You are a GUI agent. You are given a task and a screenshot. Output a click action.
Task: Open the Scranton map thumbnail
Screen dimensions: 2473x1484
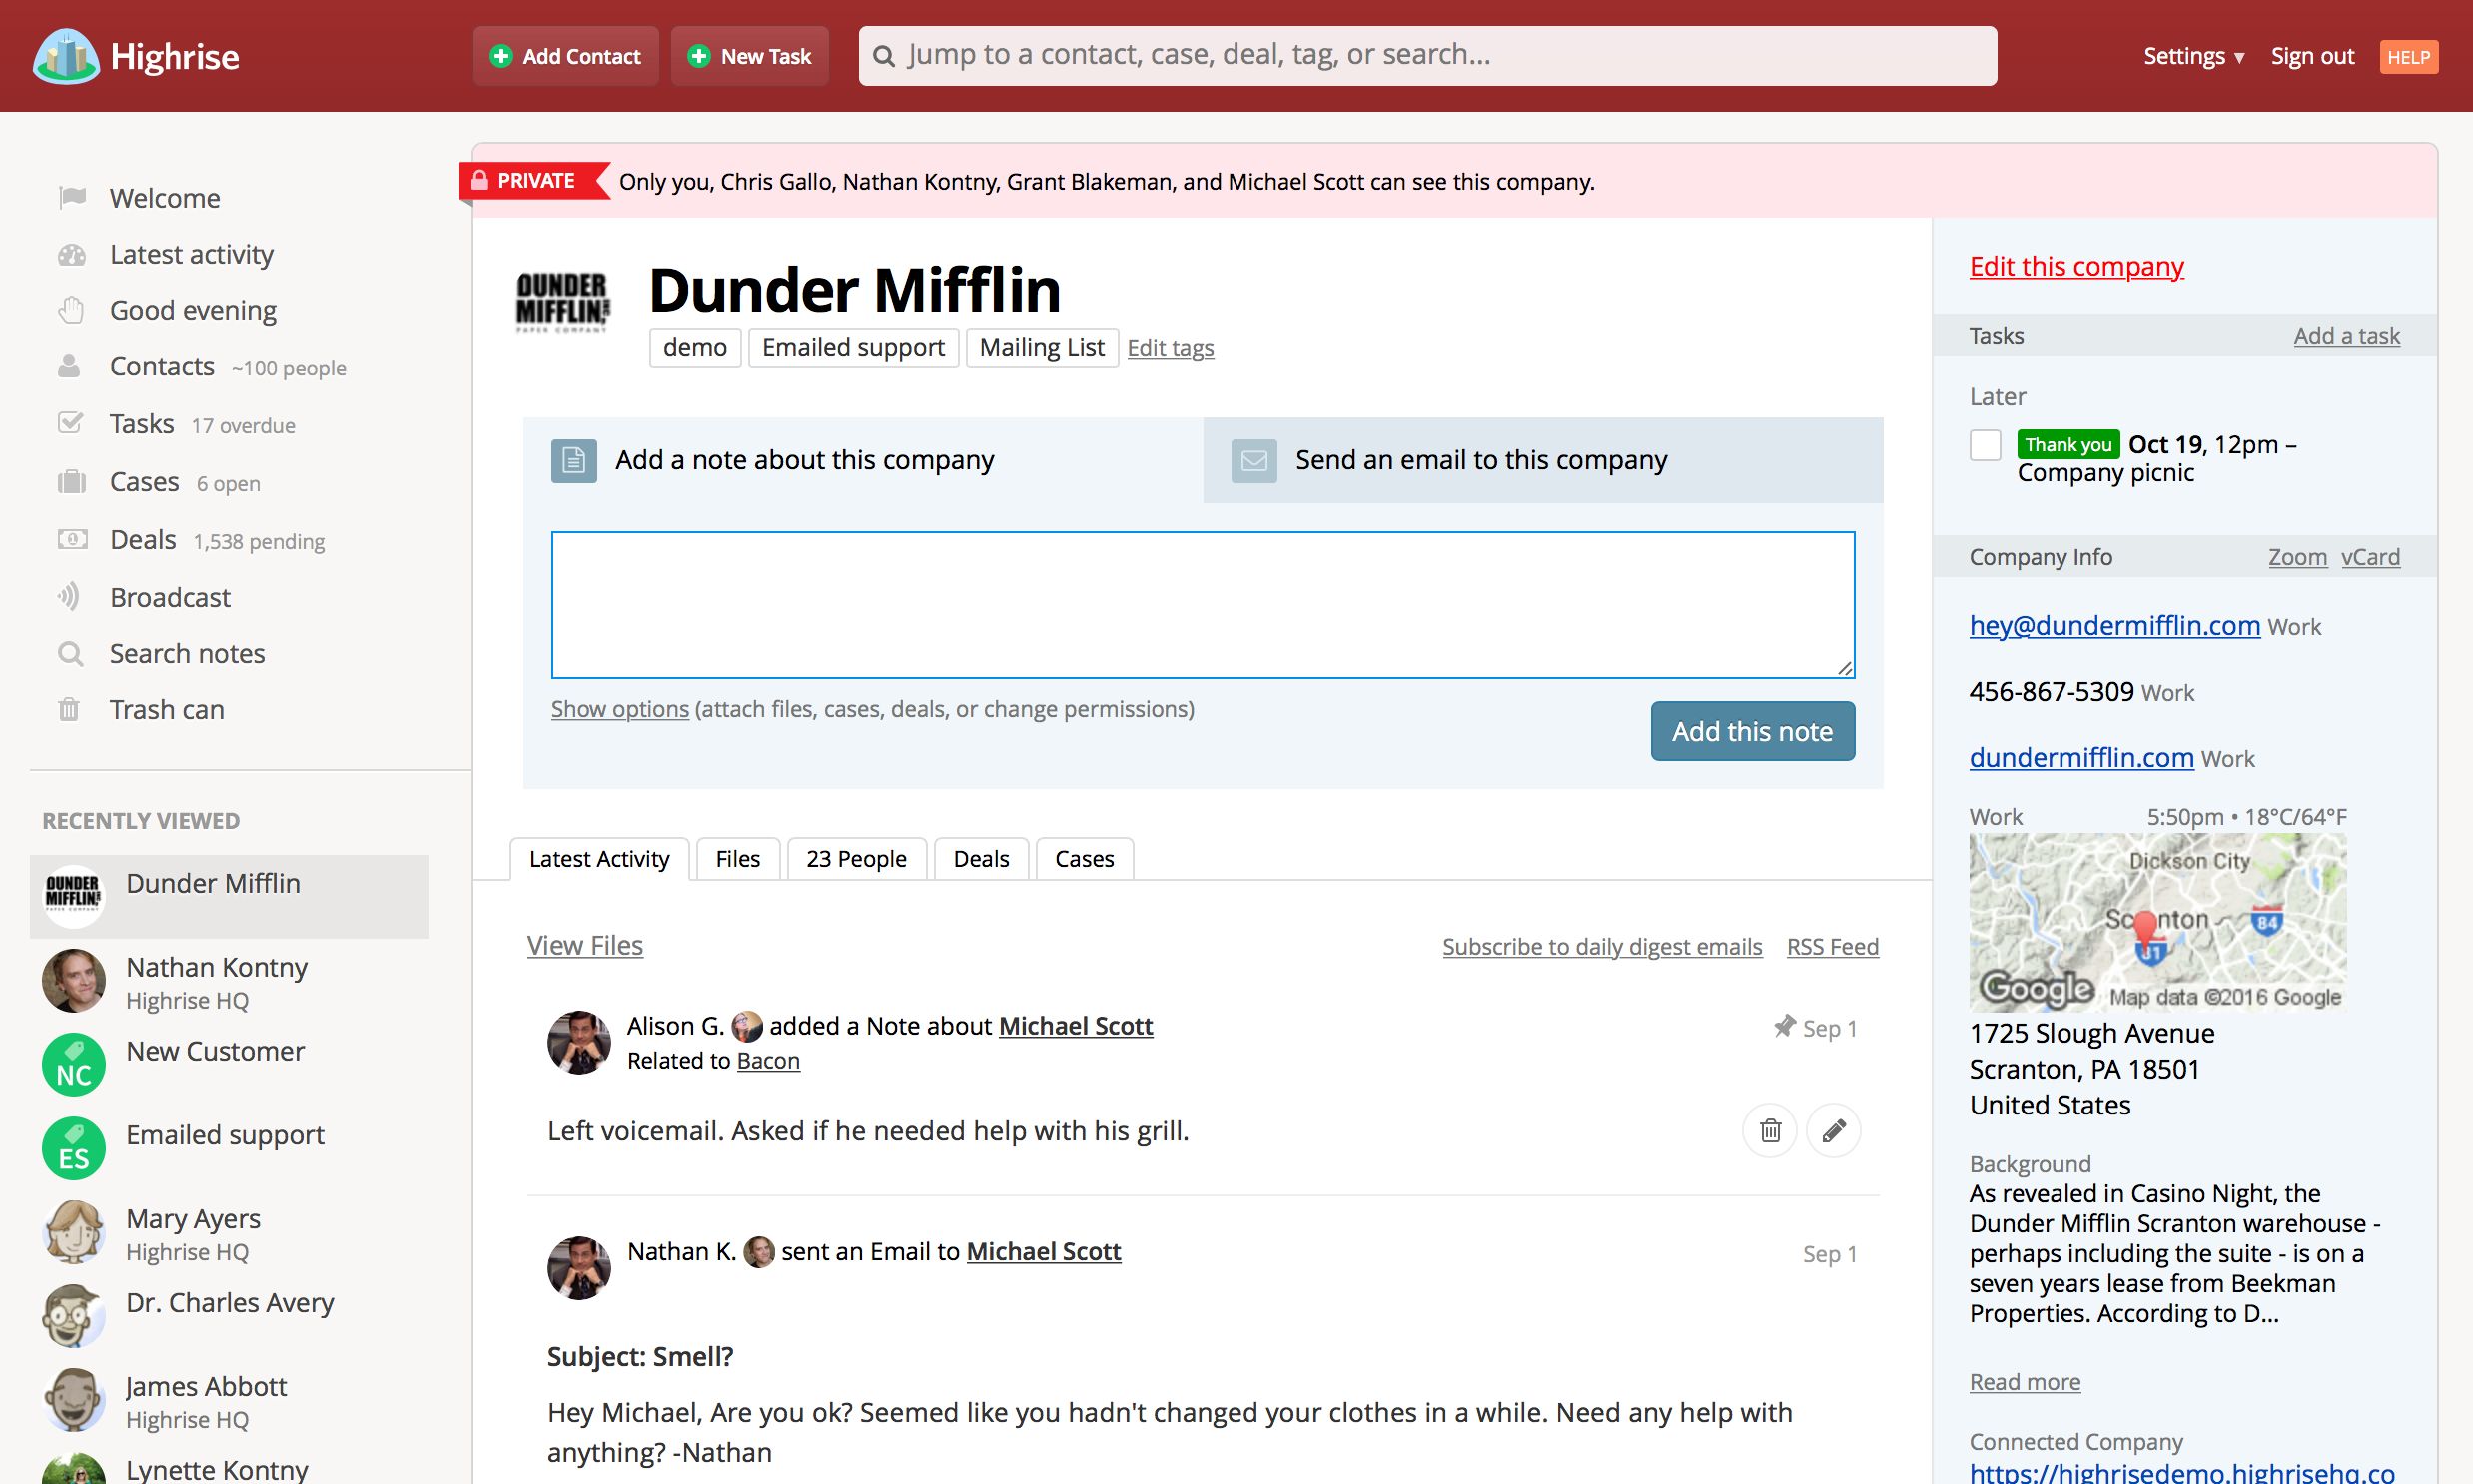[2156, 921]
